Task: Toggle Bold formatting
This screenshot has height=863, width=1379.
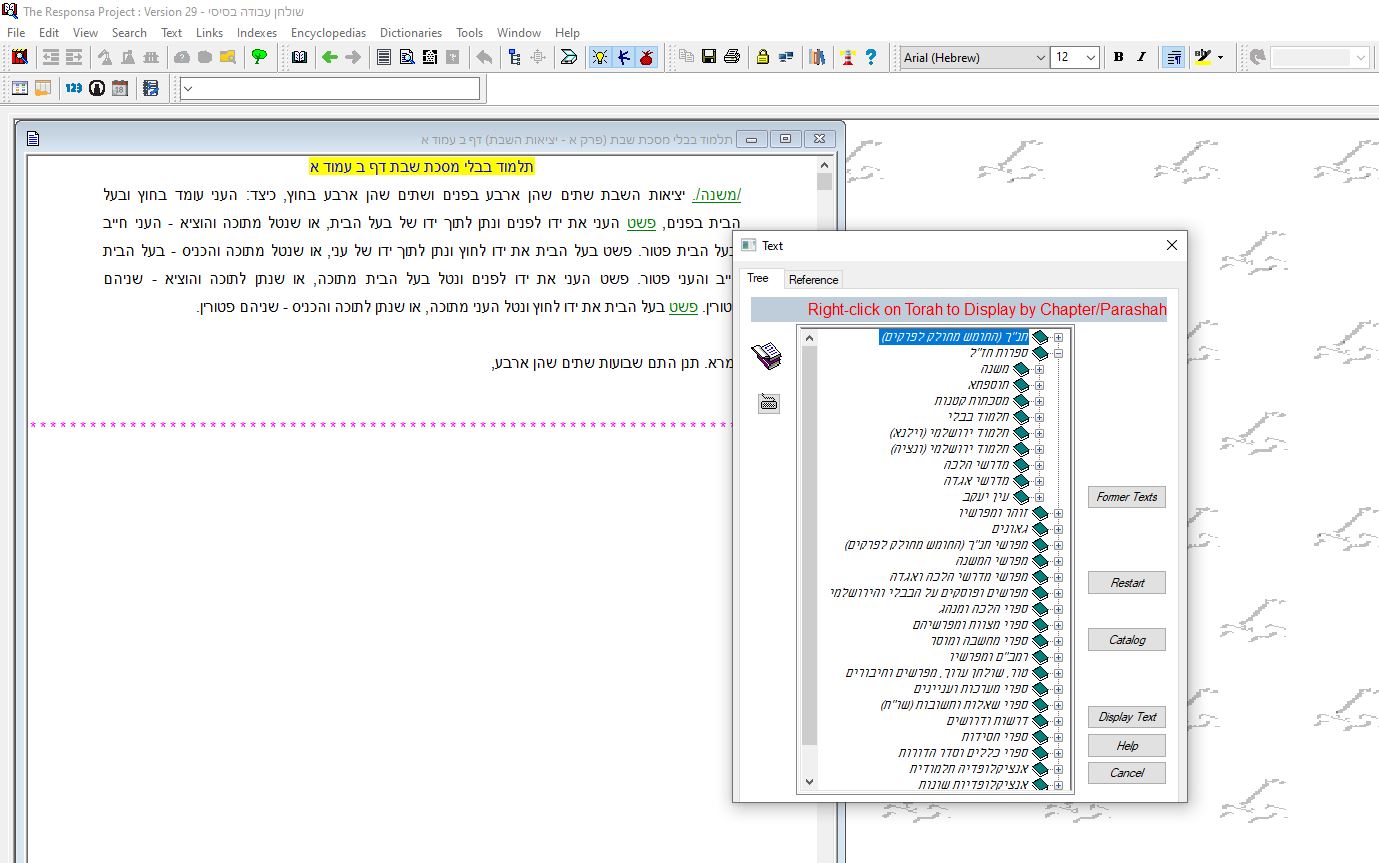Action: (1119, 57)
